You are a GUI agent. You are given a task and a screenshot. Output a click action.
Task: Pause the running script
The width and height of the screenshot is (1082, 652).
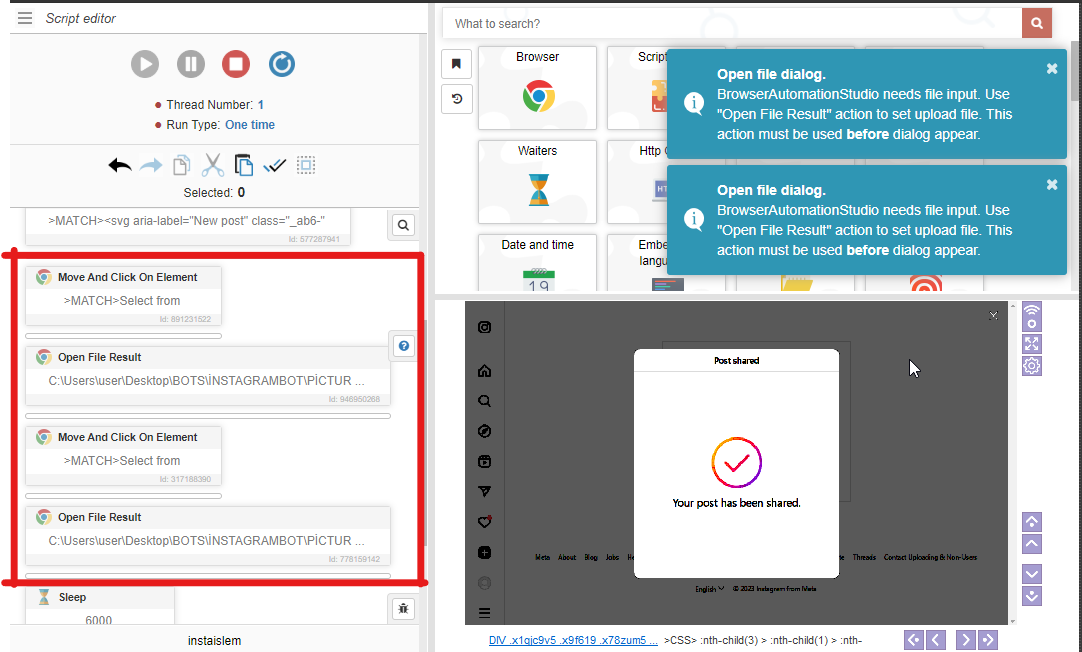(x=190, y=65)
